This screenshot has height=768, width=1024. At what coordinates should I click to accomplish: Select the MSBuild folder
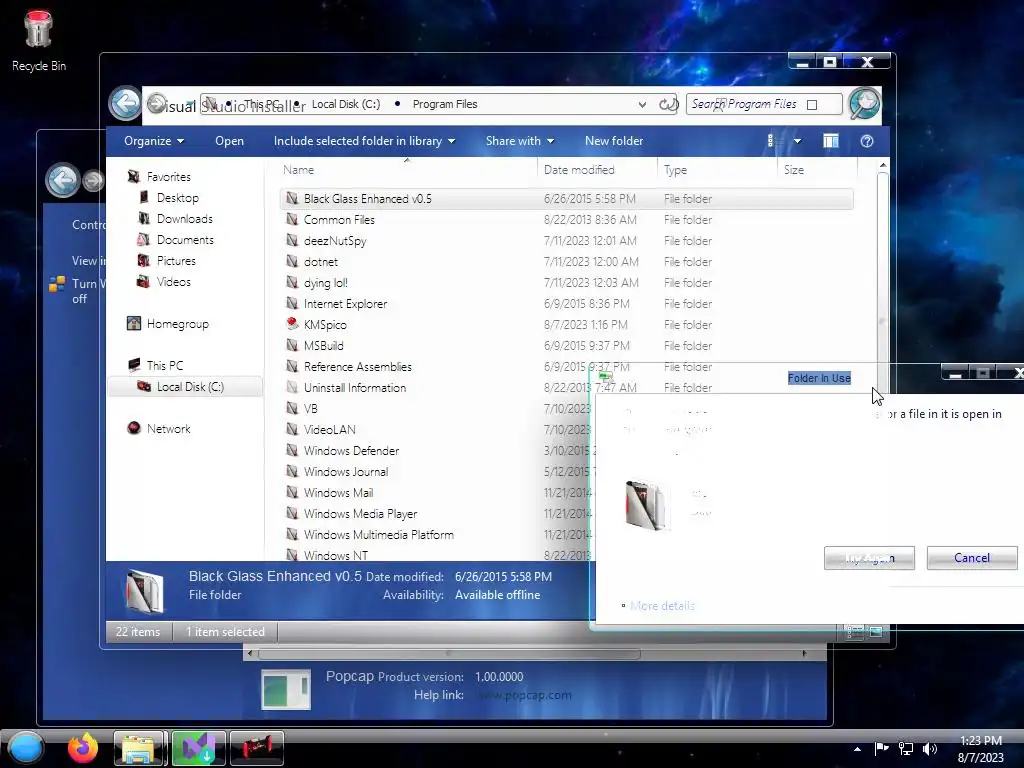[323, 345]
